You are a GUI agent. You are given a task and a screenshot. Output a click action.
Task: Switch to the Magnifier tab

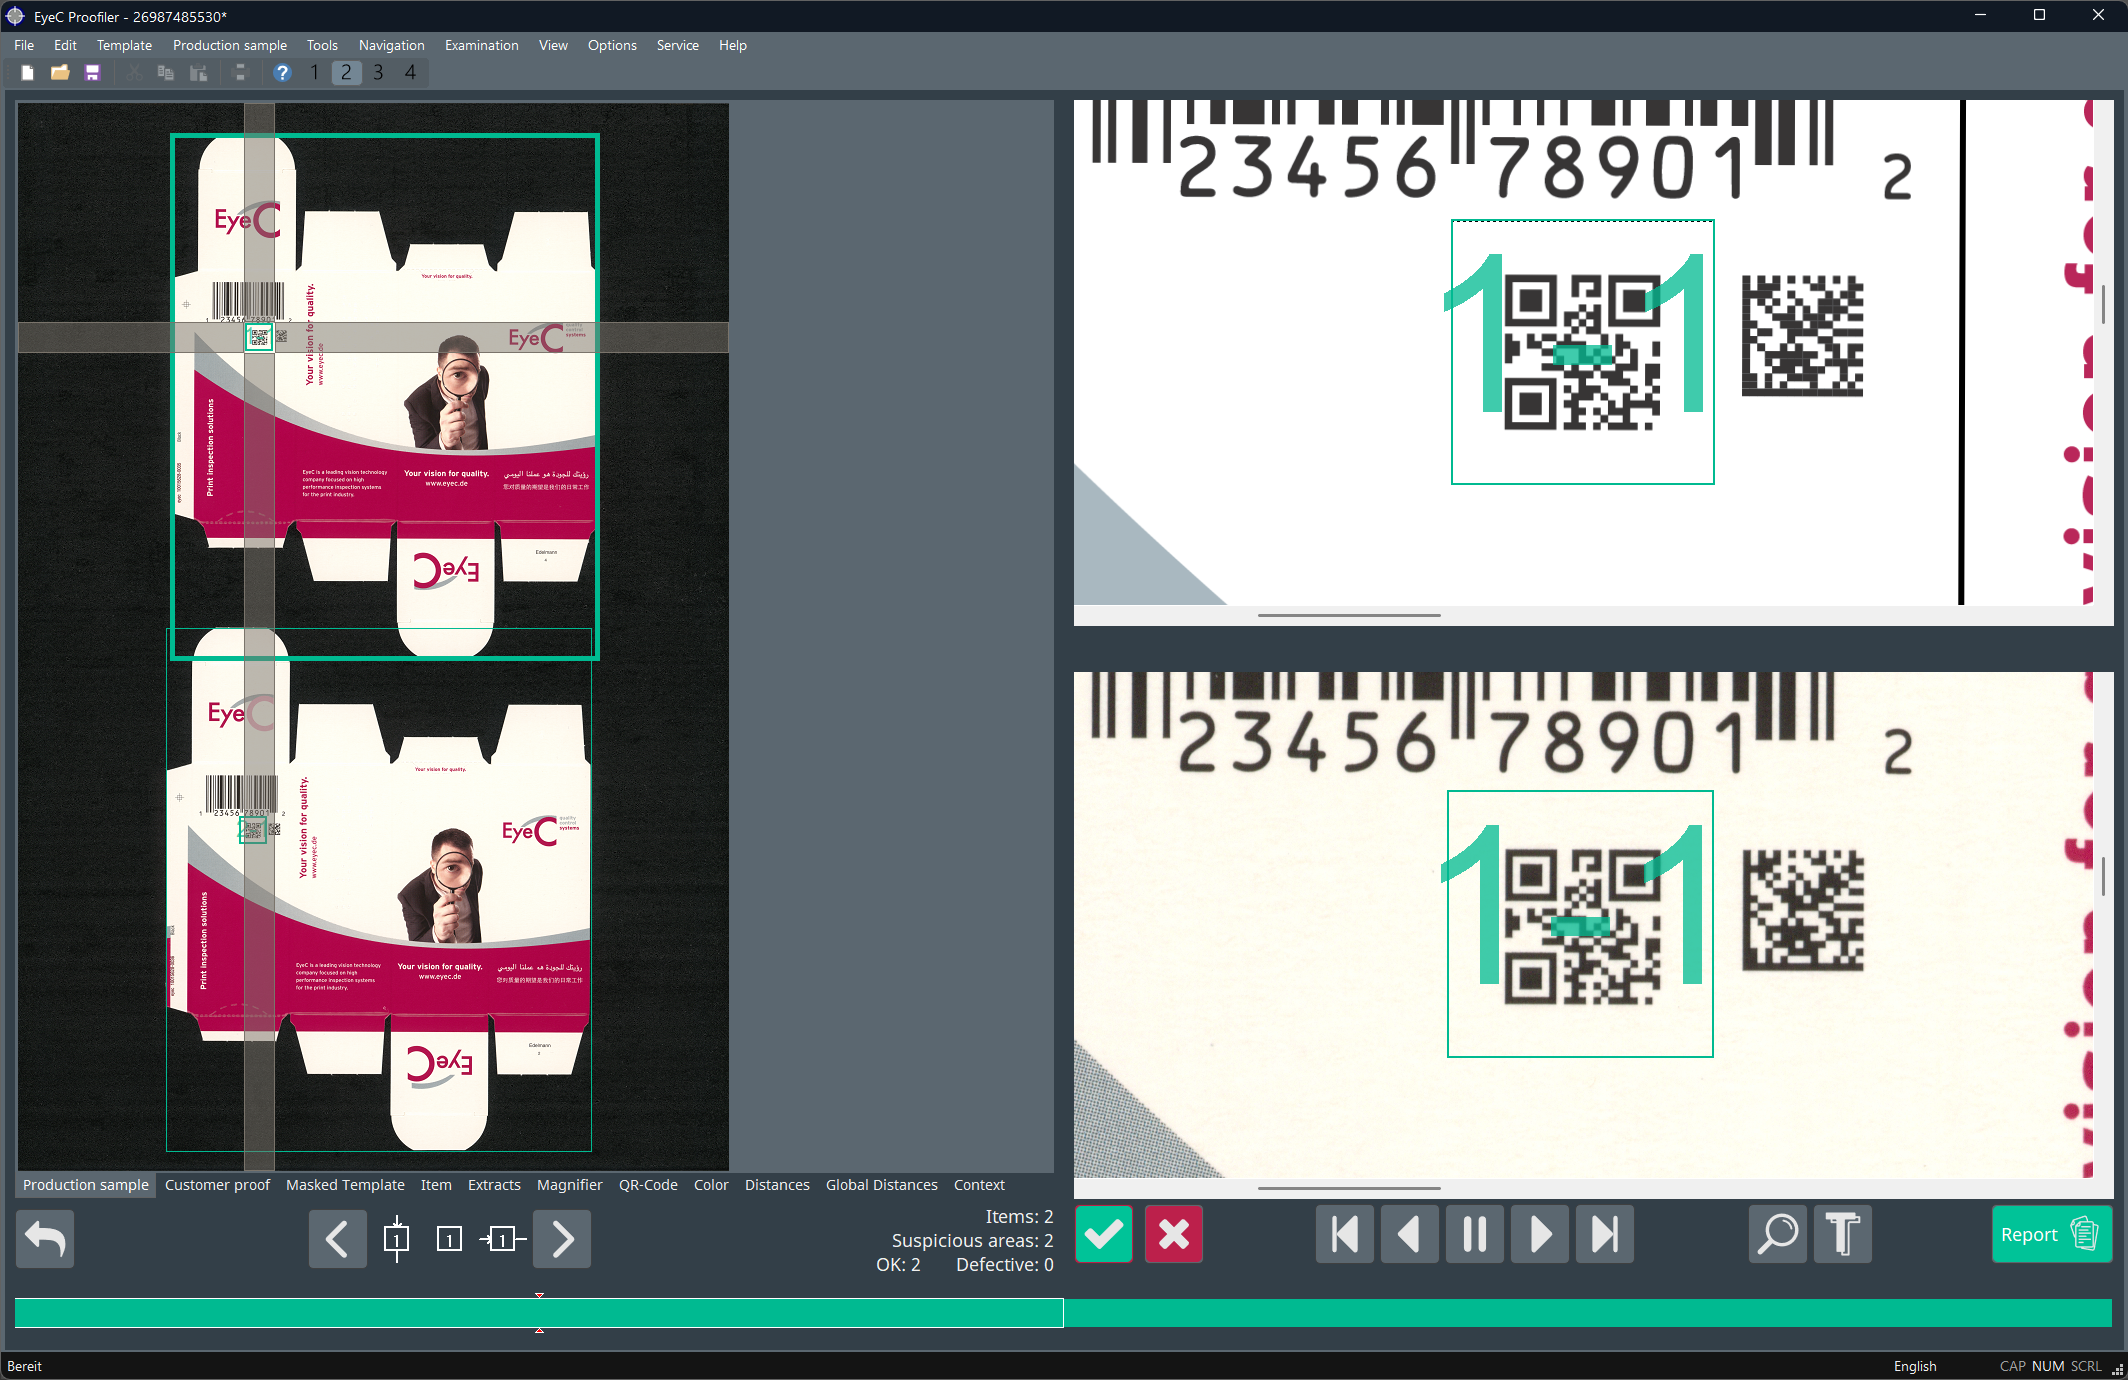(570, 1185)
